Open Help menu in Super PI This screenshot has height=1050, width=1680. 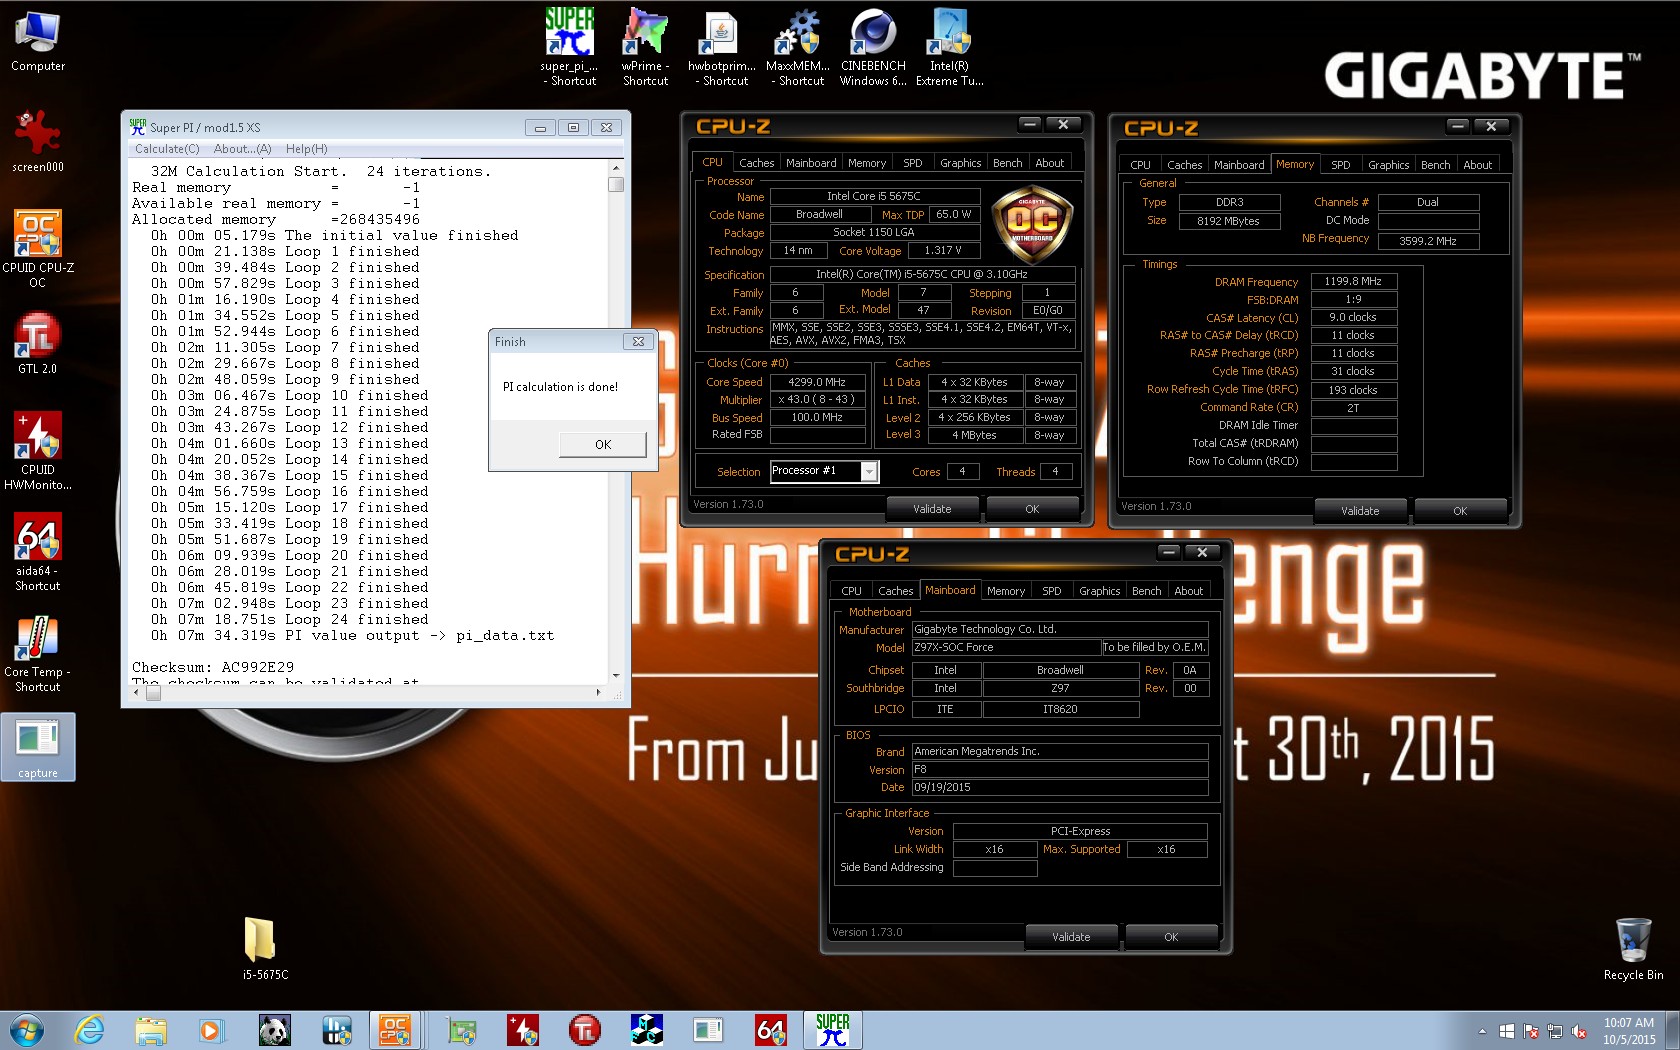[306, 149]
